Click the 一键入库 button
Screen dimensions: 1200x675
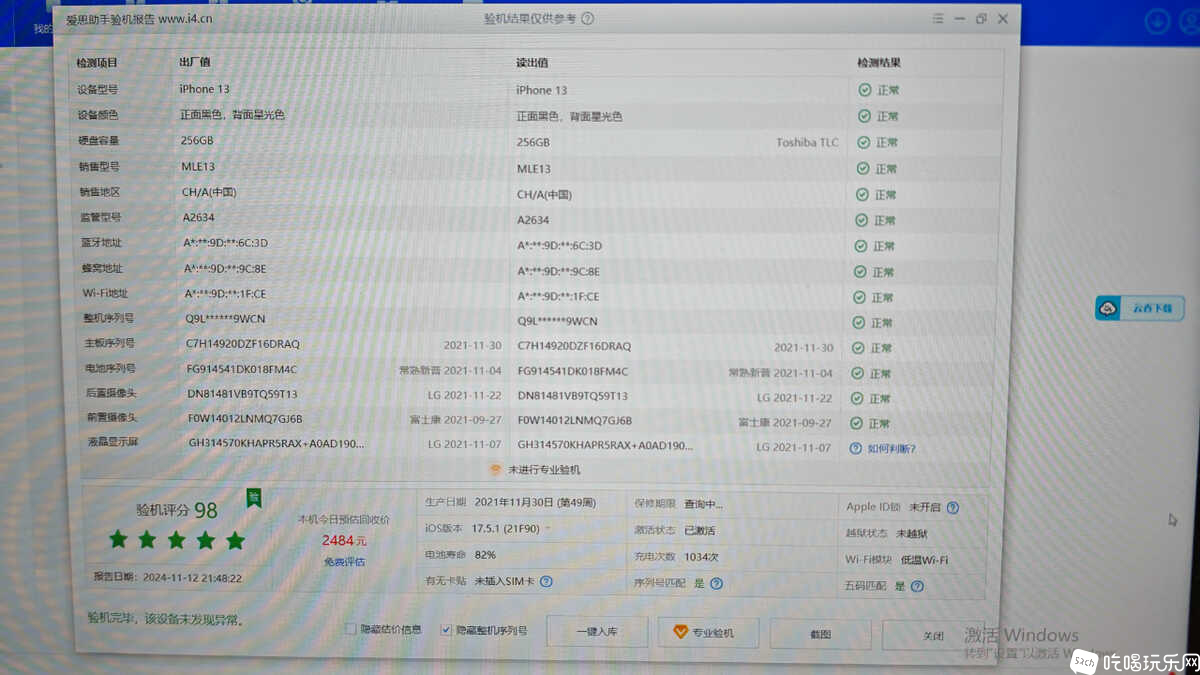pyautogui.click(x=597, y=632)
